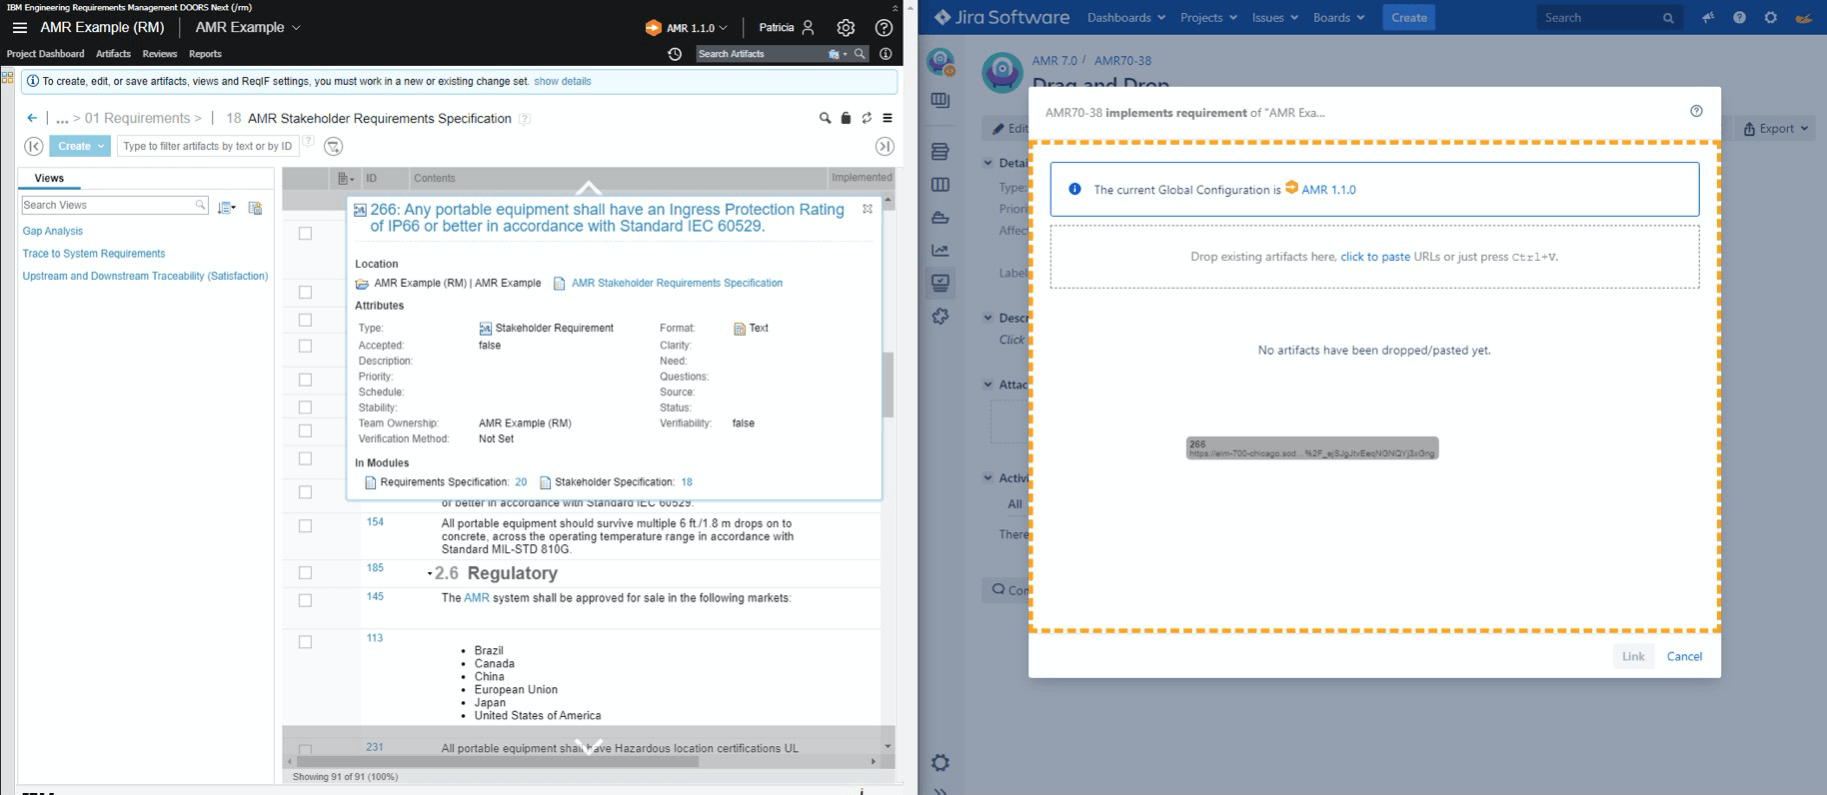Open the Reports menu in DOORS

tap(205, 54)
